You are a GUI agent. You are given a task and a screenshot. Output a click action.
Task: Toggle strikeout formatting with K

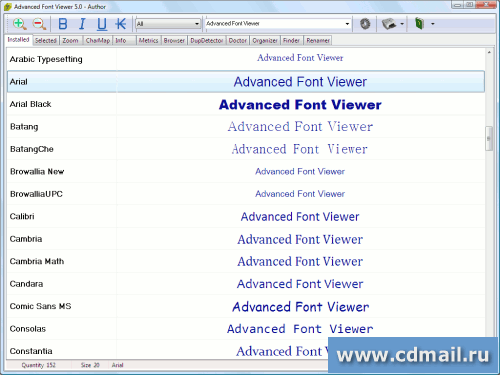(121, 24)
